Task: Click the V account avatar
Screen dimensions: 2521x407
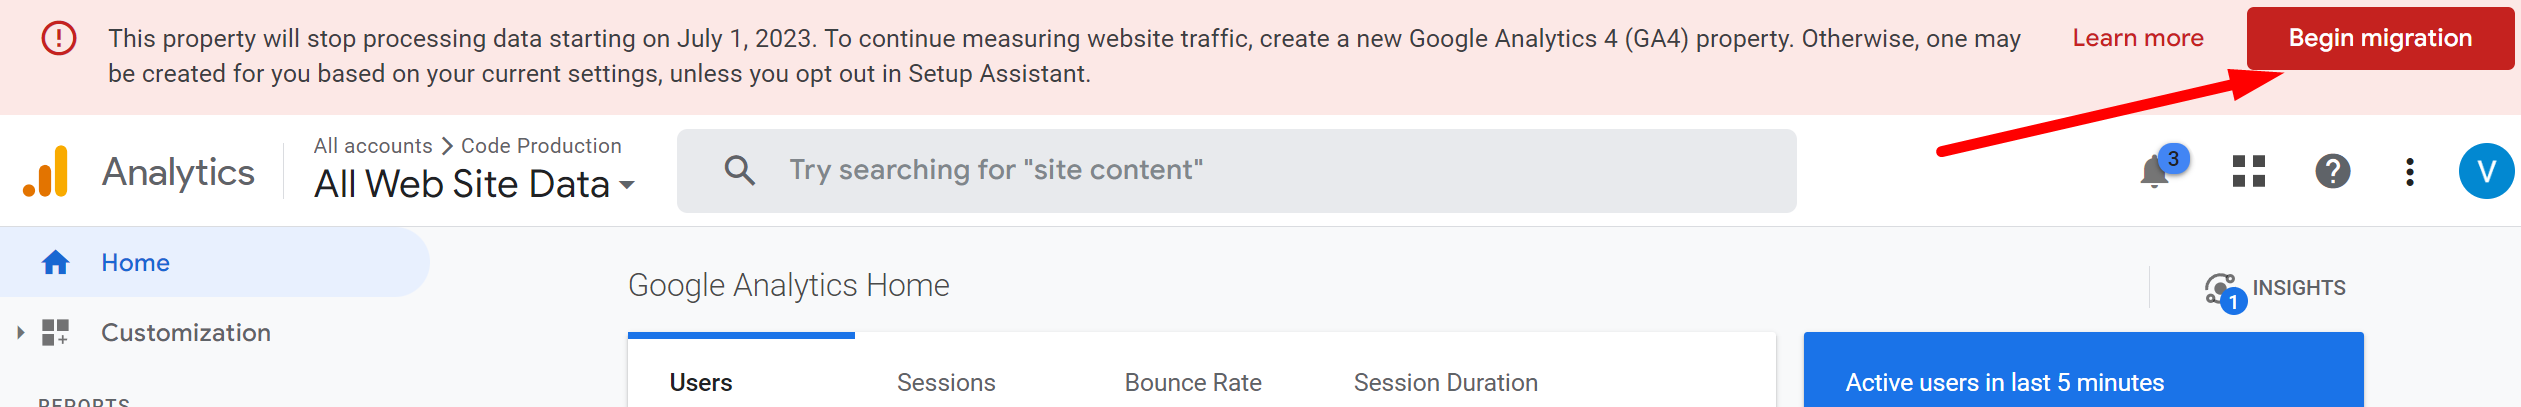Action: (x=2486, y=171)
